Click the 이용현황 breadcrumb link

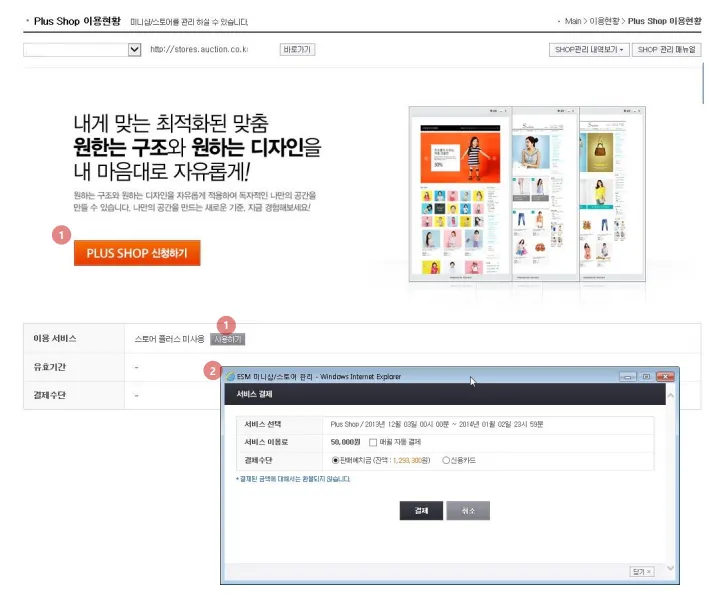pyautogui.click(x=604, y=21)
